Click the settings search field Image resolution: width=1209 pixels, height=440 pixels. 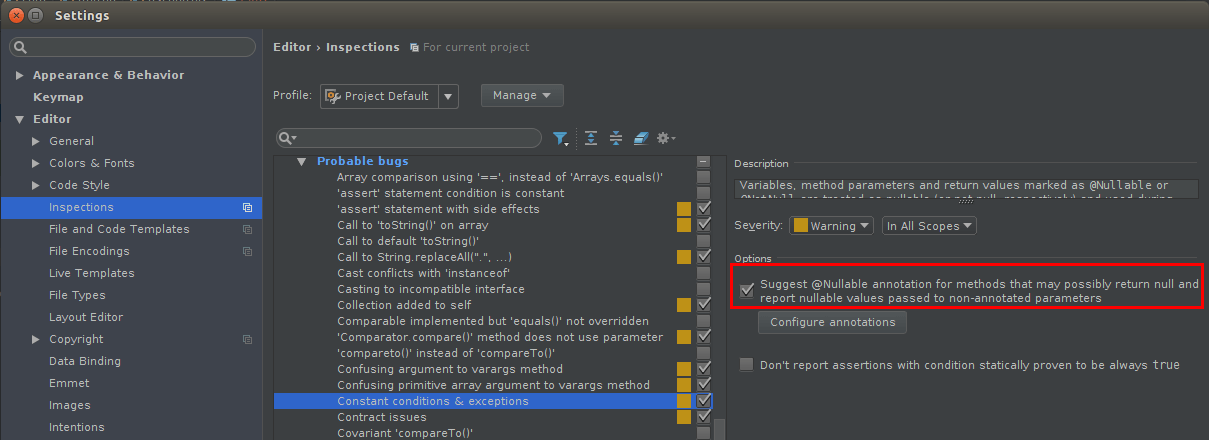[133, 47]
